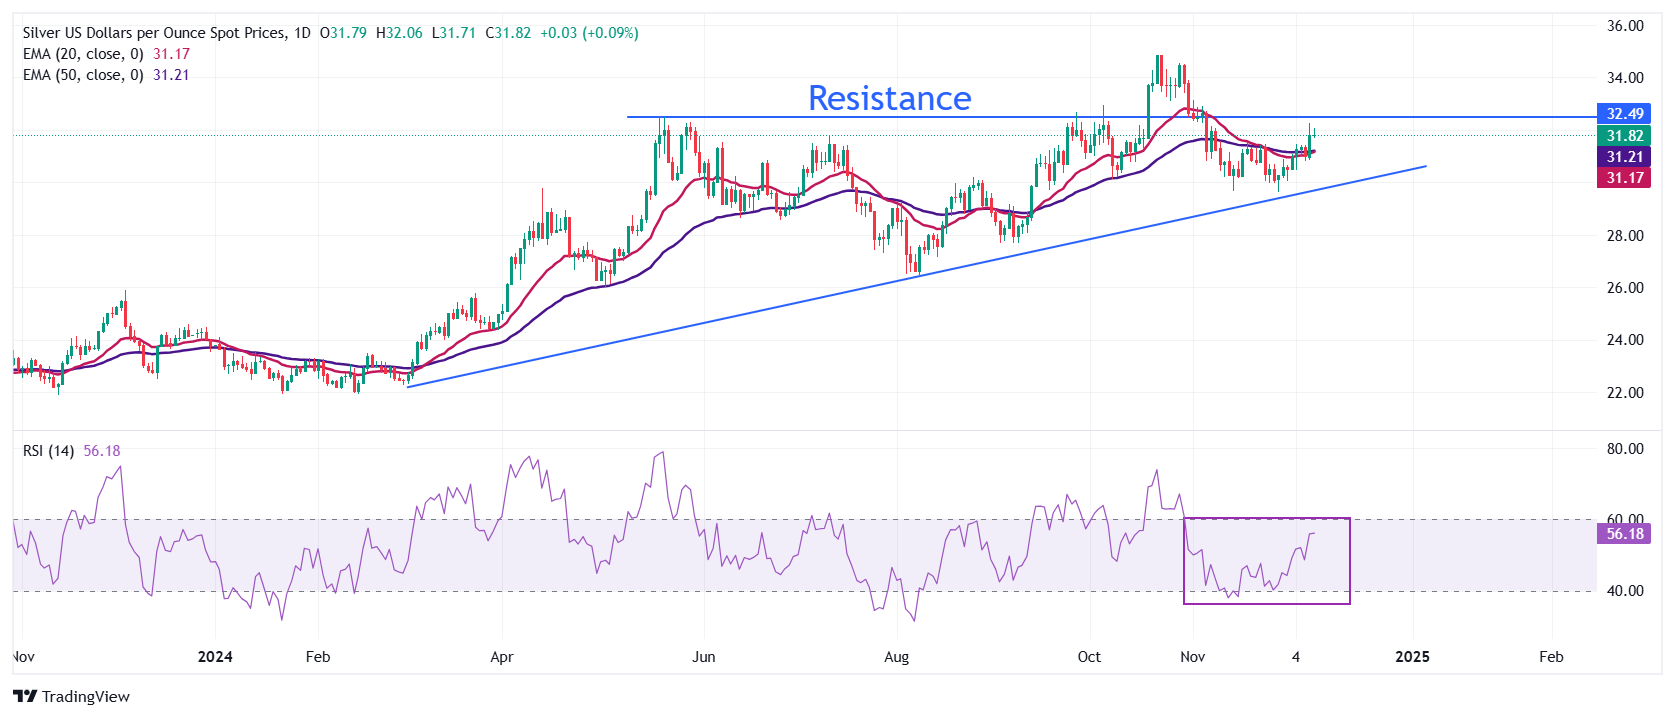Select the EMA 50 indicator legend

pyautogui.click(x=83, y=75)
